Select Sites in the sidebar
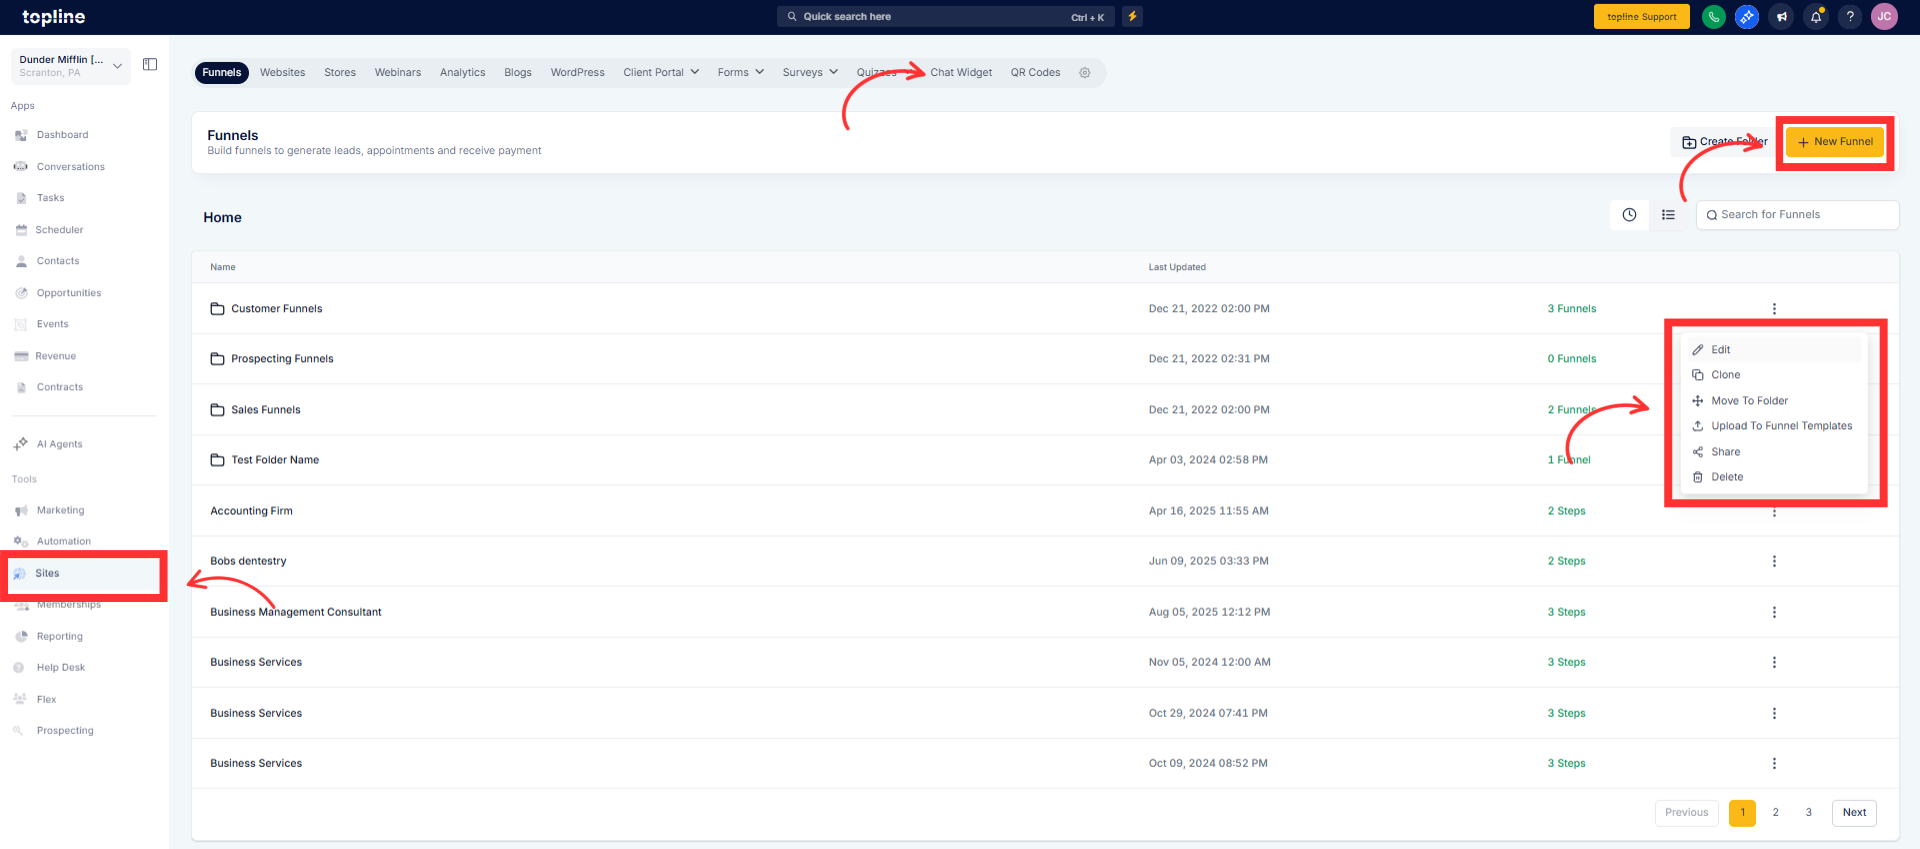 tap(84, 574)
